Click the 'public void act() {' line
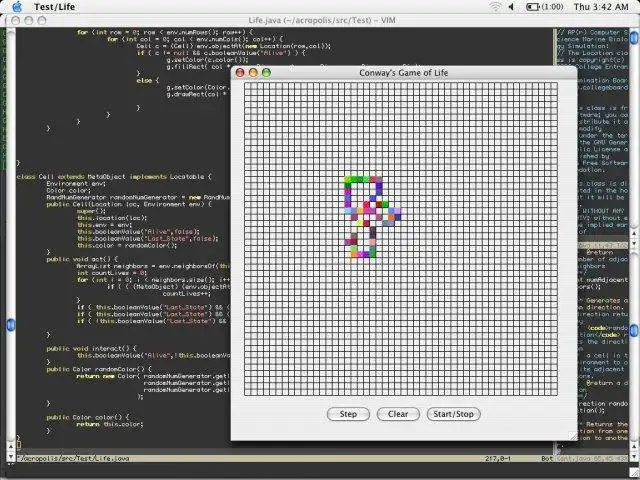 (x=82, y=259)
